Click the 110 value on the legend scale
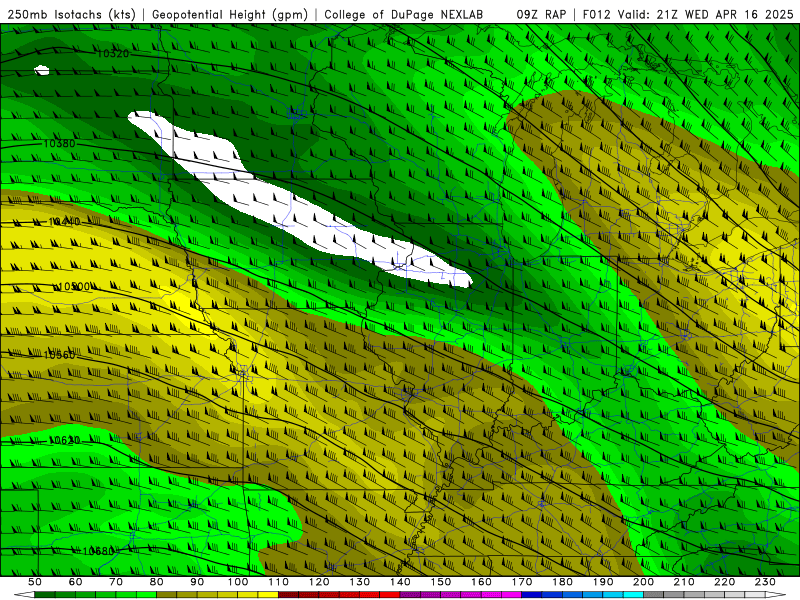This screenshot has height=600, width=800. coord(279,582)
